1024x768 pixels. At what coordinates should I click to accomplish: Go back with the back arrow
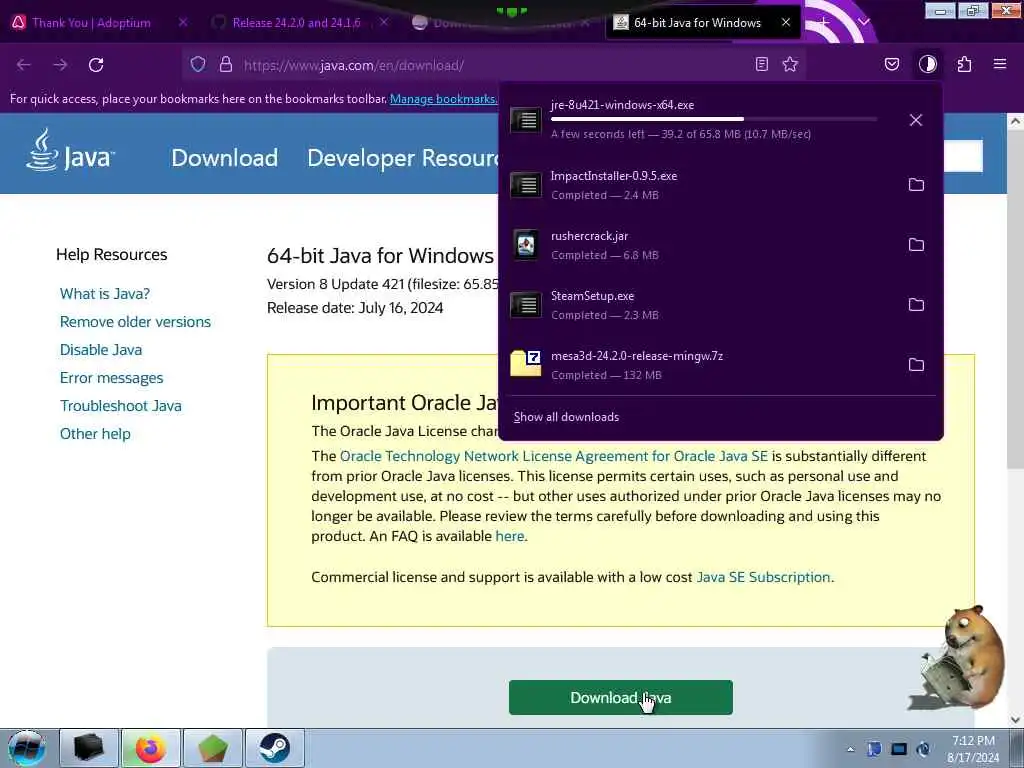point(24,65)
